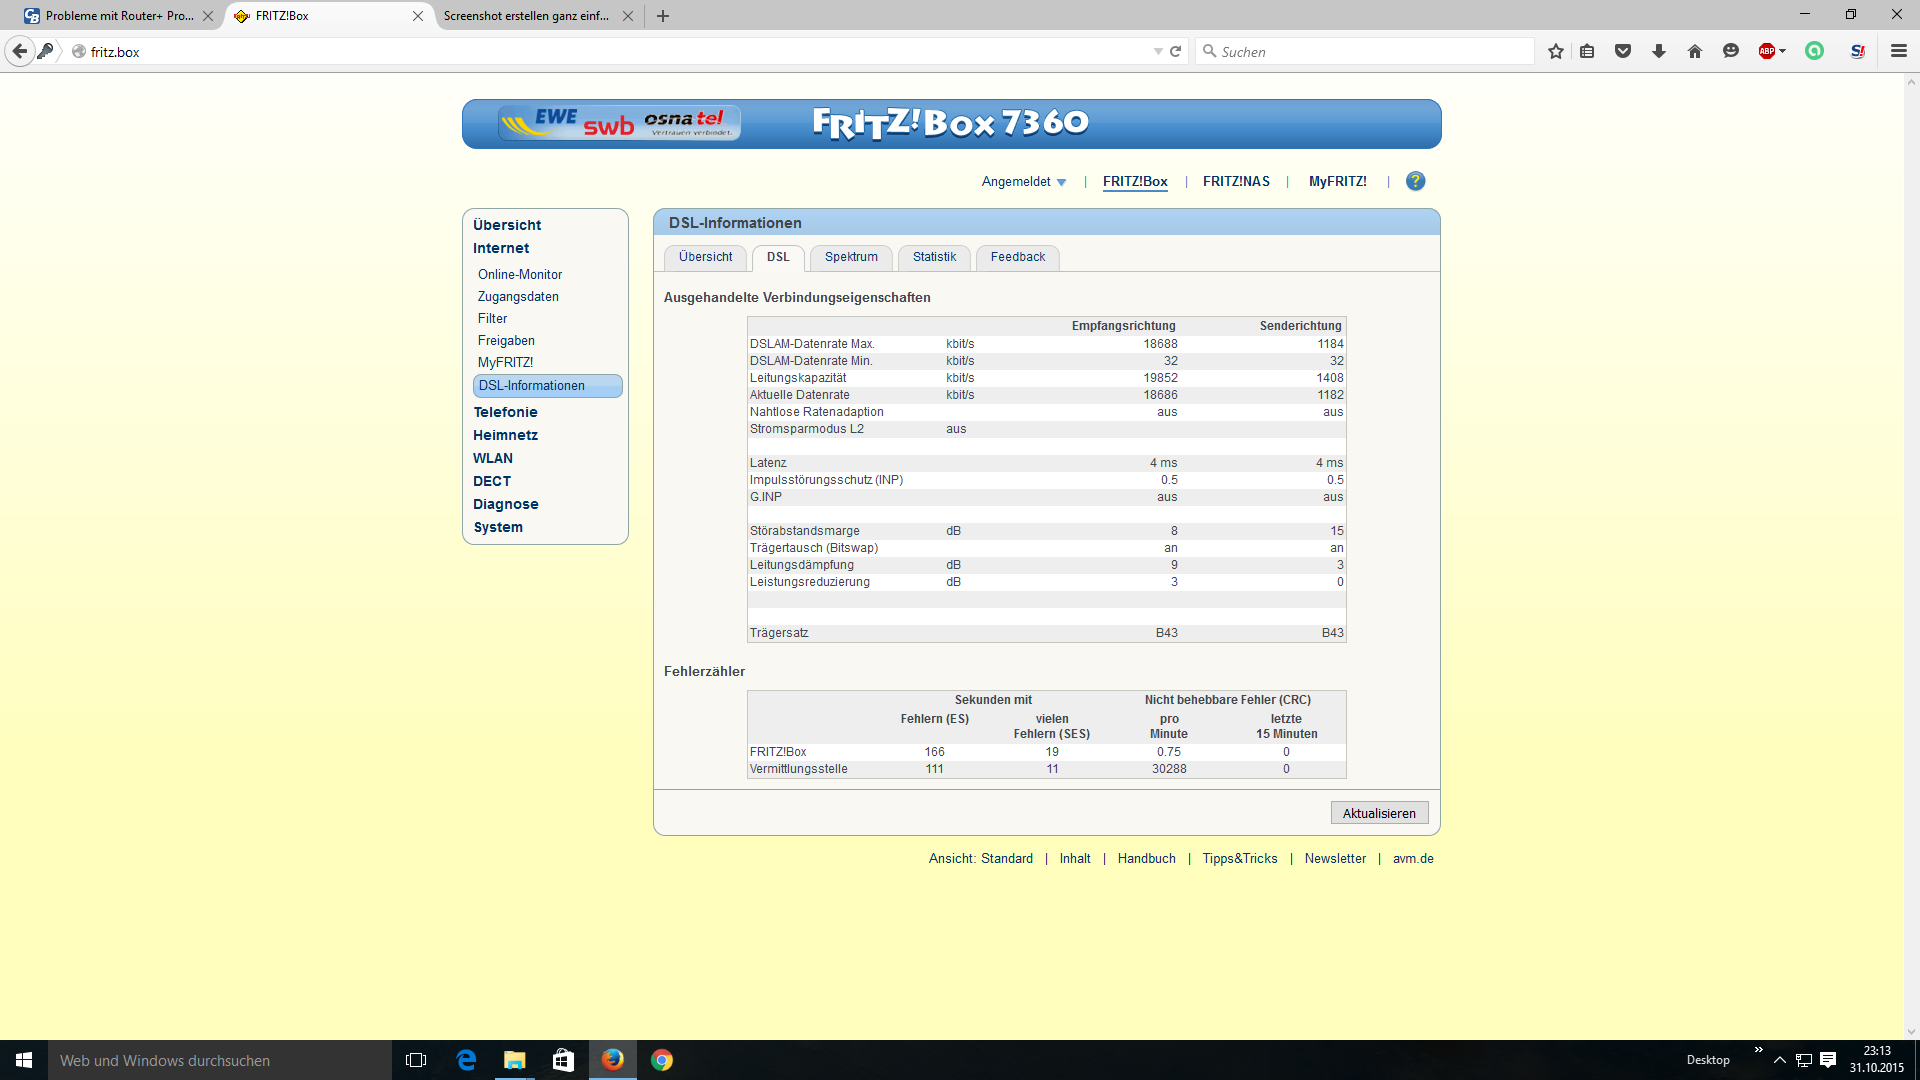1920x1080 pixels.
Task: Open Online-Monitor in the sidebar
Action: pyautogui.click(x=519, y=274)
